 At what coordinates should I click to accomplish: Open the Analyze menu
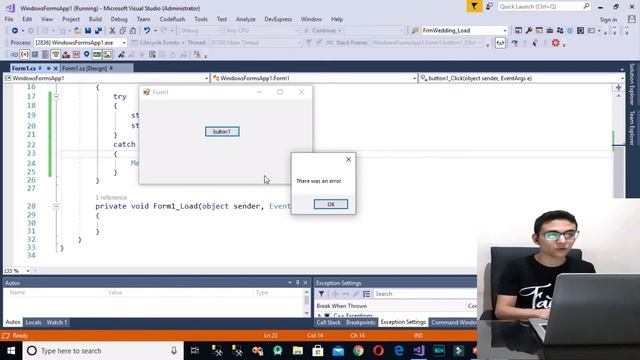pyautogui.click(x=245, y=19)
